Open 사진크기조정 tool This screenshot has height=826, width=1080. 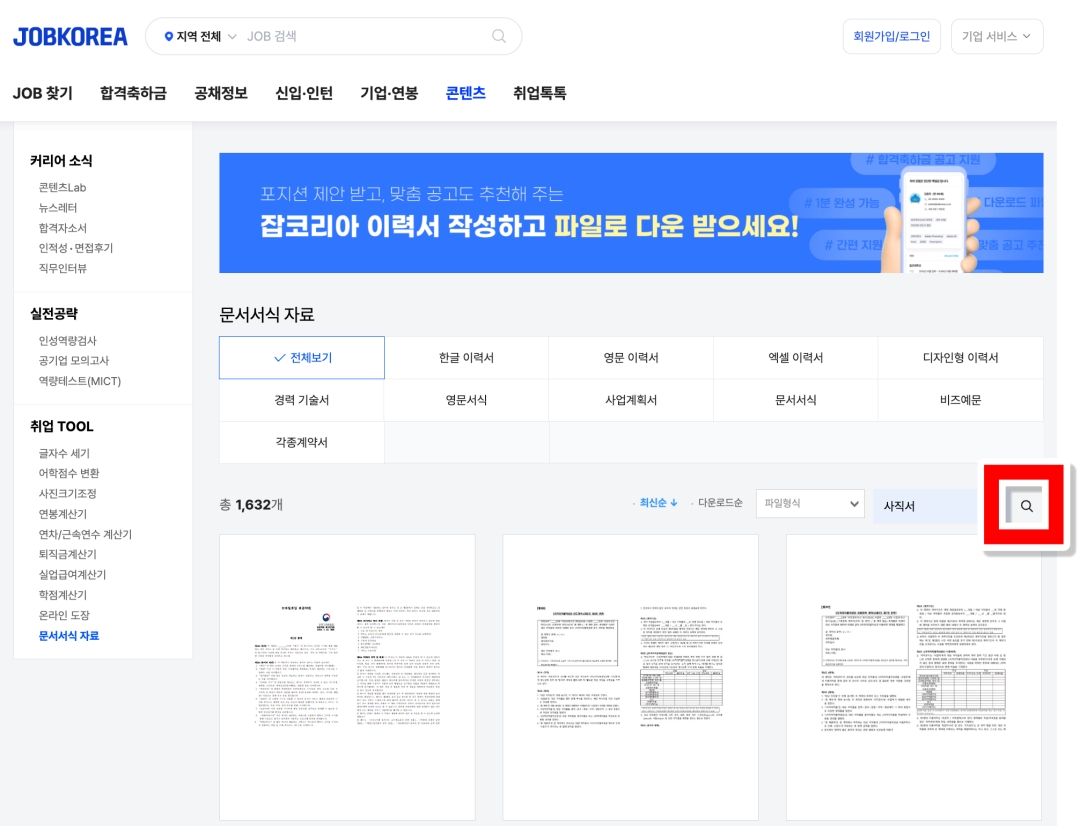pos(68,493)
